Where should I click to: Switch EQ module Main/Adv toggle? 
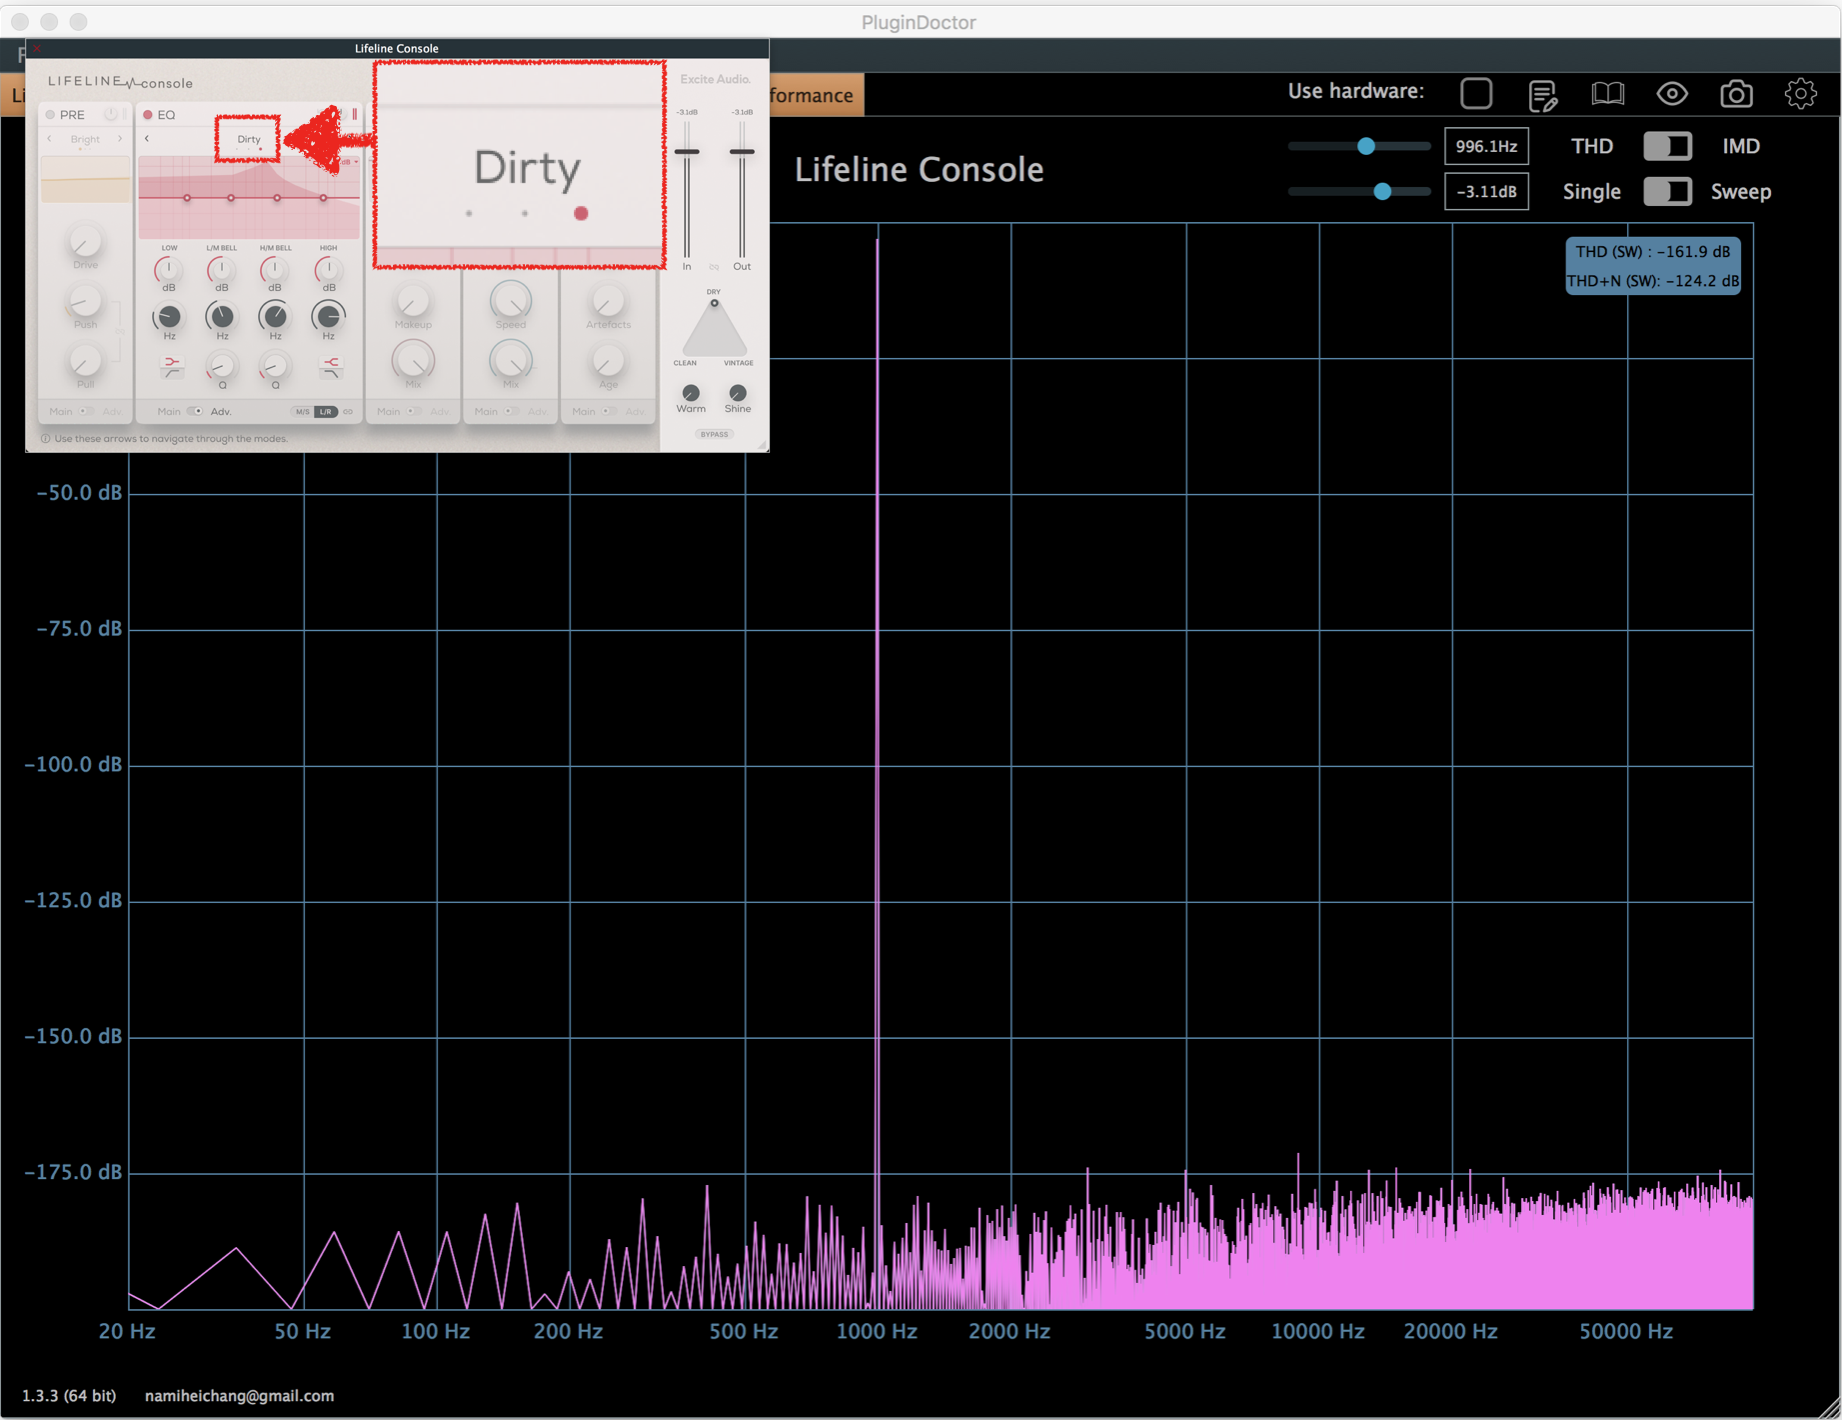[195, 411]
